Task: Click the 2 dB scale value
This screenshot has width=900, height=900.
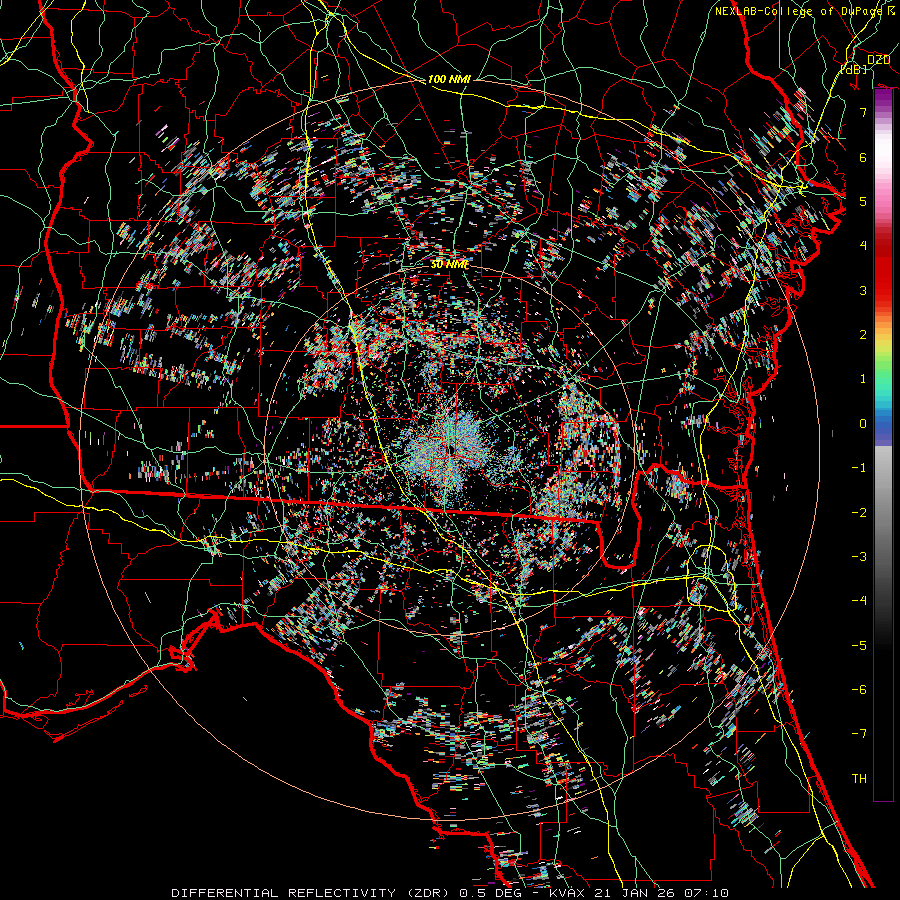Action: coord(863,335)
